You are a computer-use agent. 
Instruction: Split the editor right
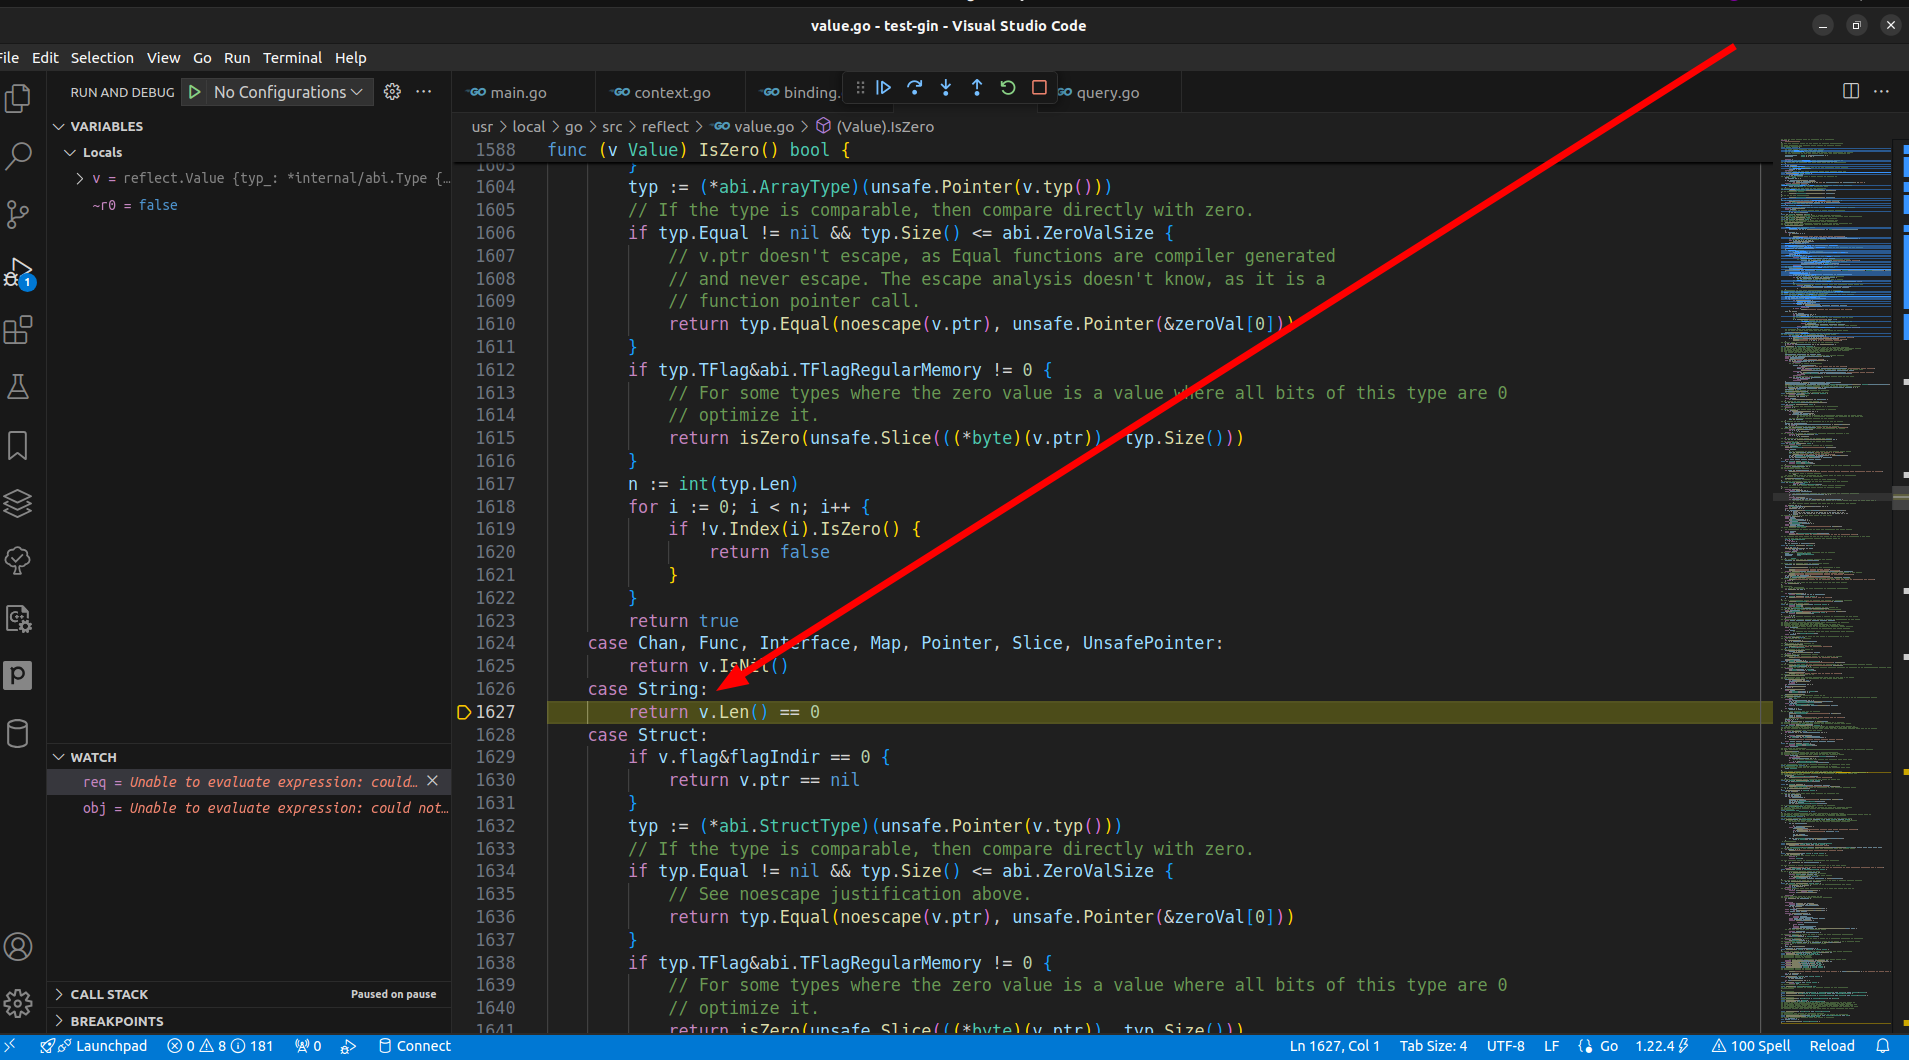tap(1851, 91)
